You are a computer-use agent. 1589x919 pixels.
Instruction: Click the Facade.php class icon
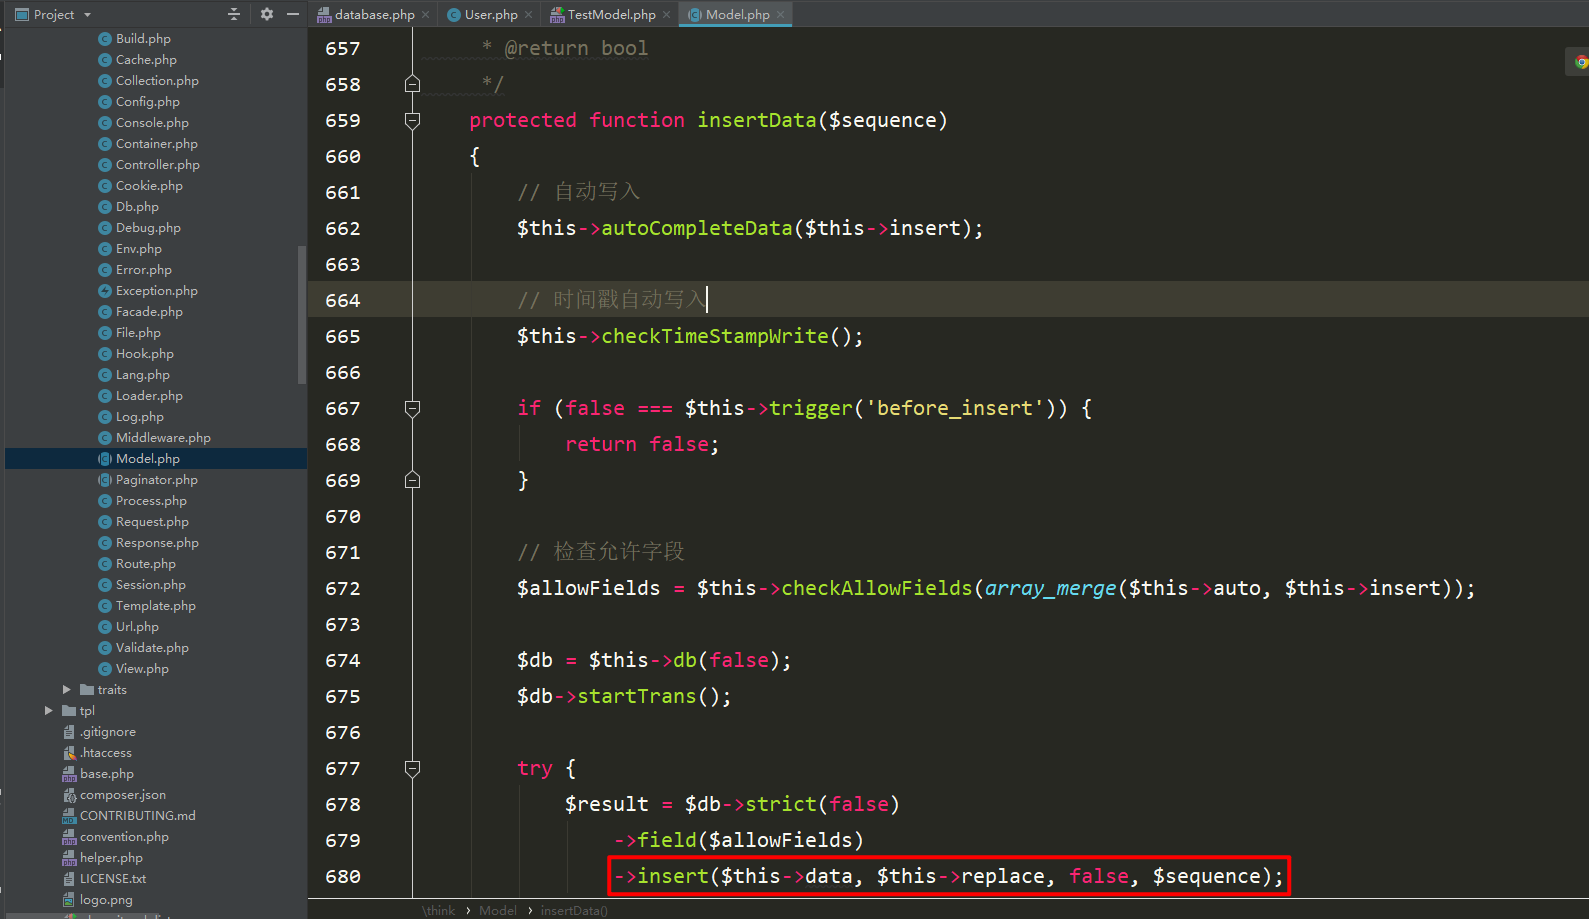pos(105,312)
